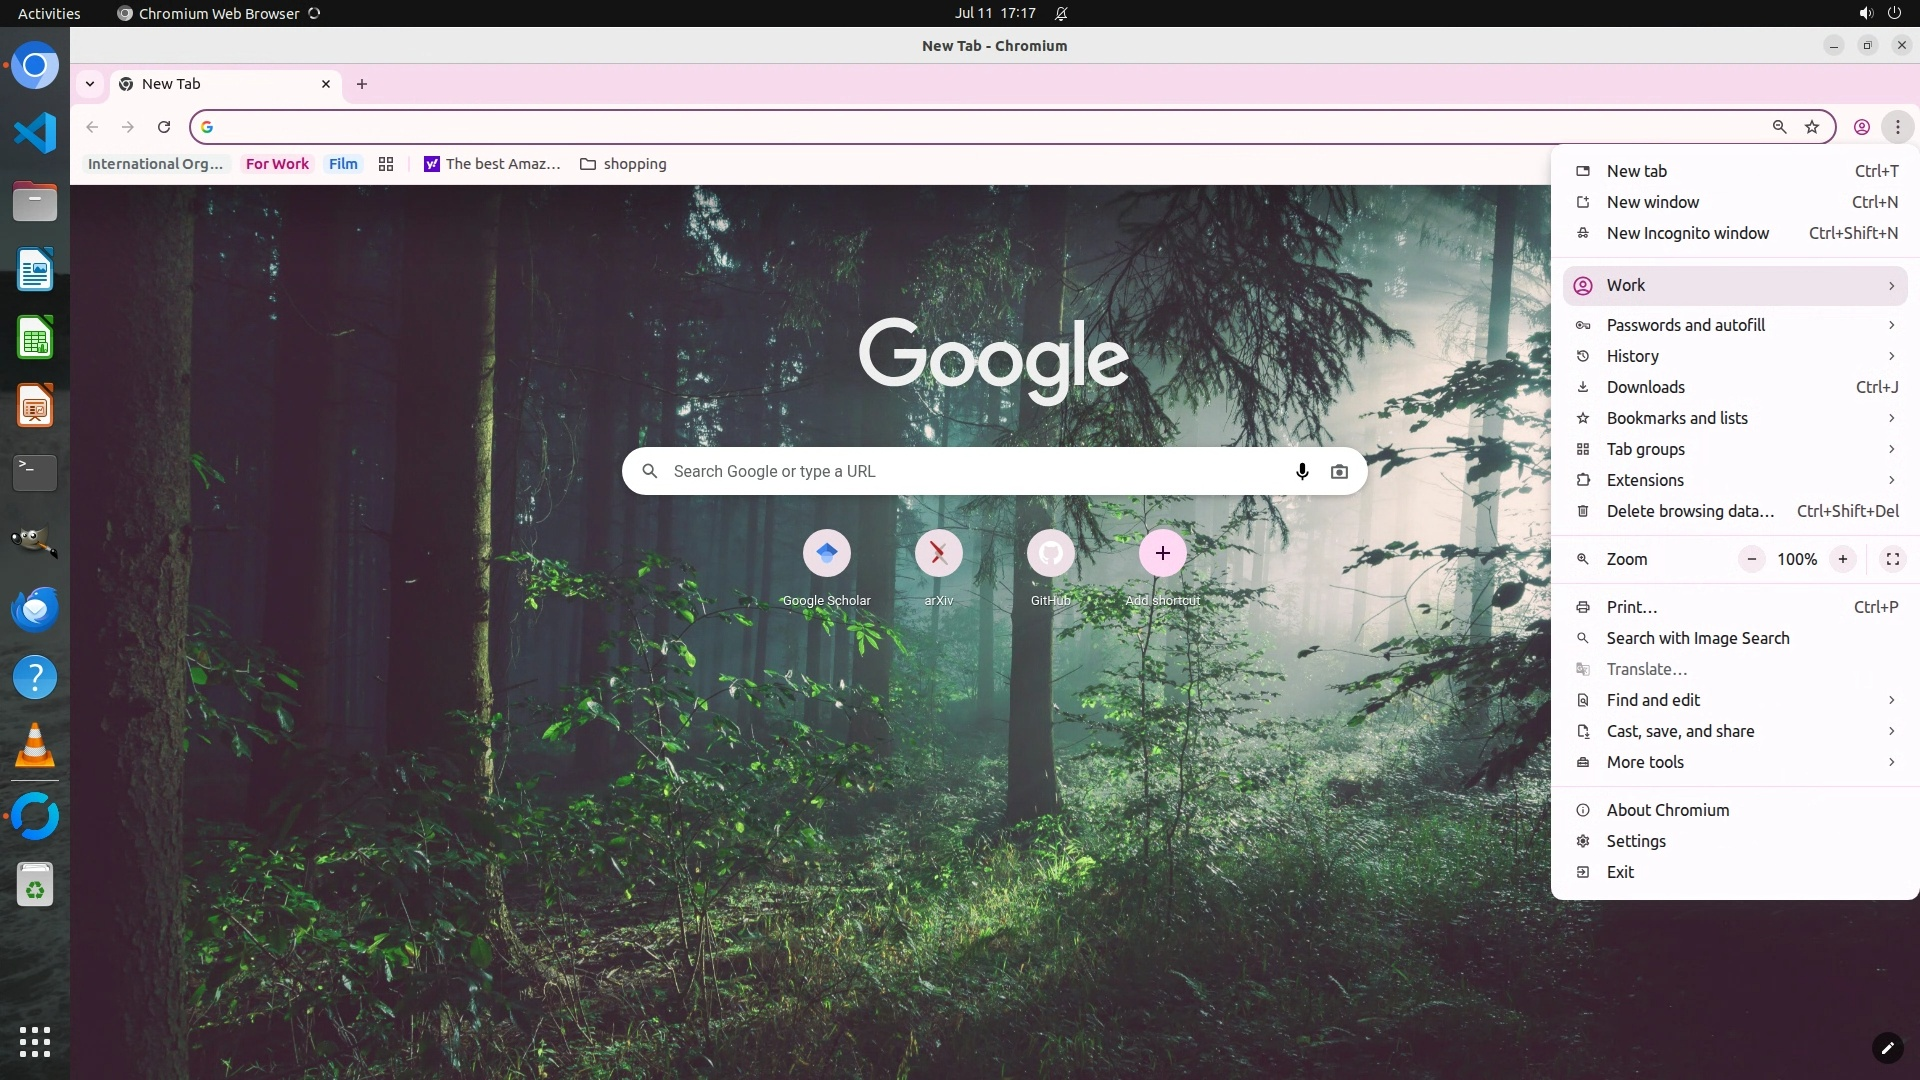
Task: Expand the Work profile submenu
Action: [1735, 286]
